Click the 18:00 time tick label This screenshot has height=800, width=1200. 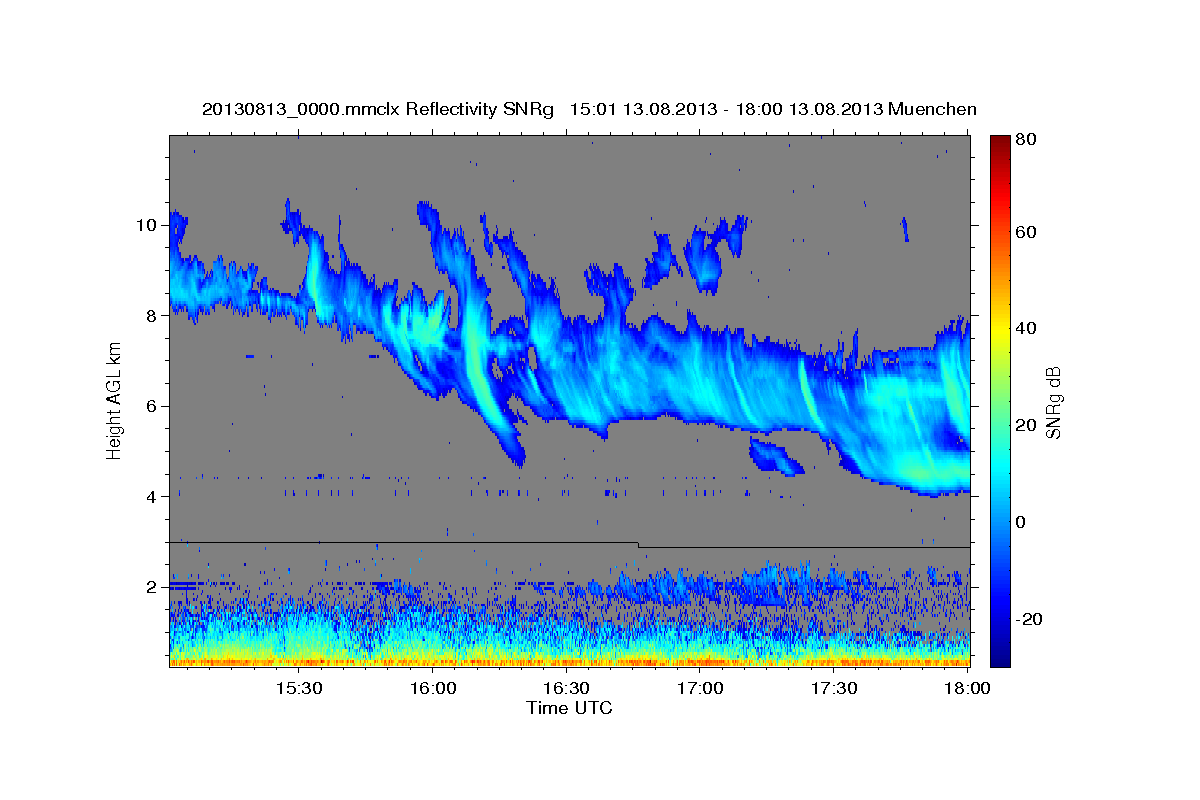968,689
